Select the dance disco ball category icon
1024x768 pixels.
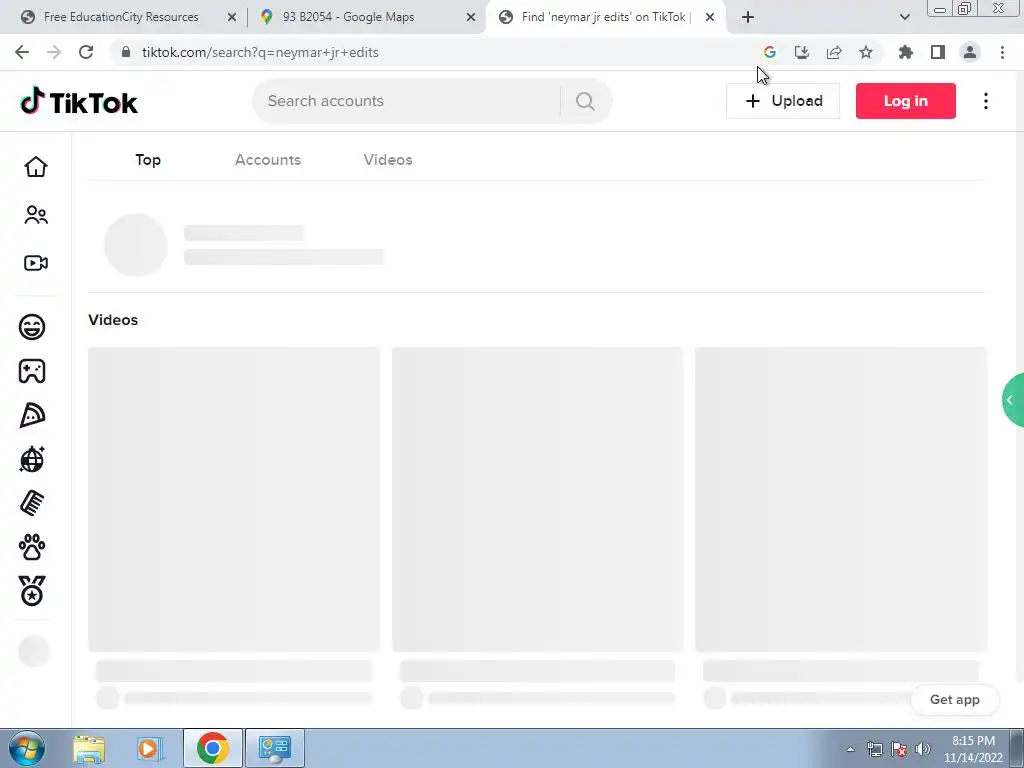point(32,459)
